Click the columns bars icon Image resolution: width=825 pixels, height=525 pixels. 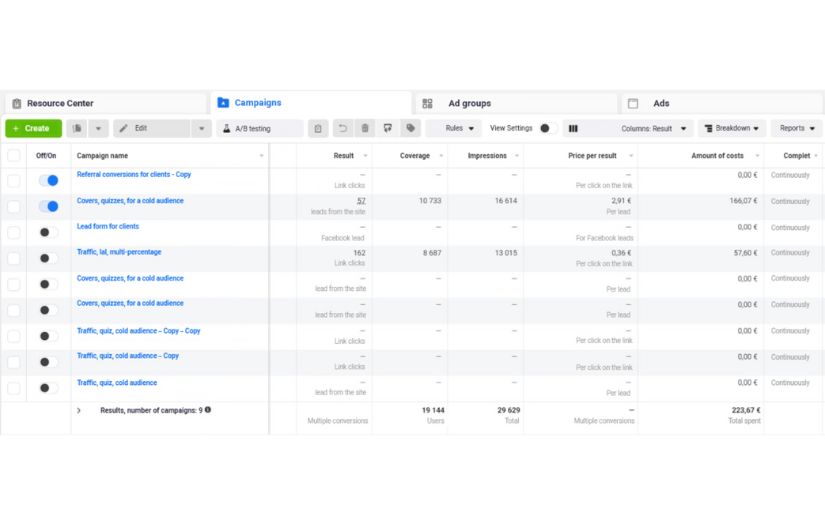pos(574,128)
